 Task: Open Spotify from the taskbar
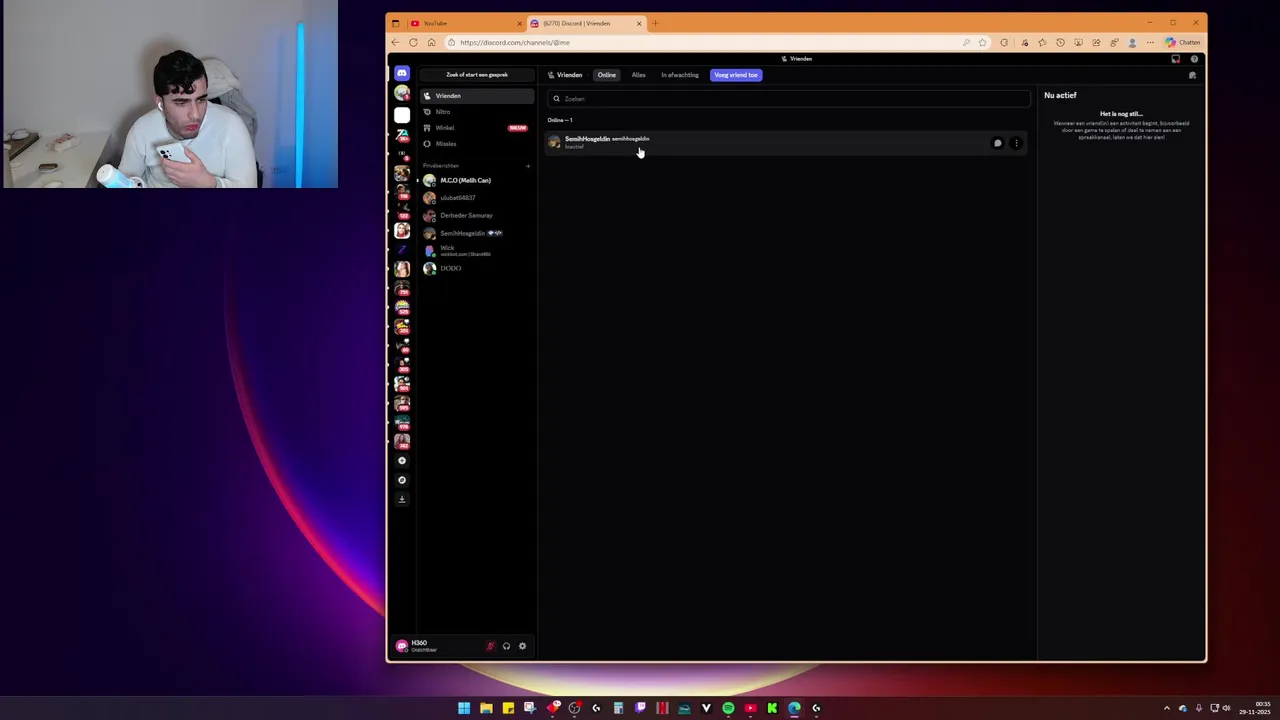tap(728, 708)
